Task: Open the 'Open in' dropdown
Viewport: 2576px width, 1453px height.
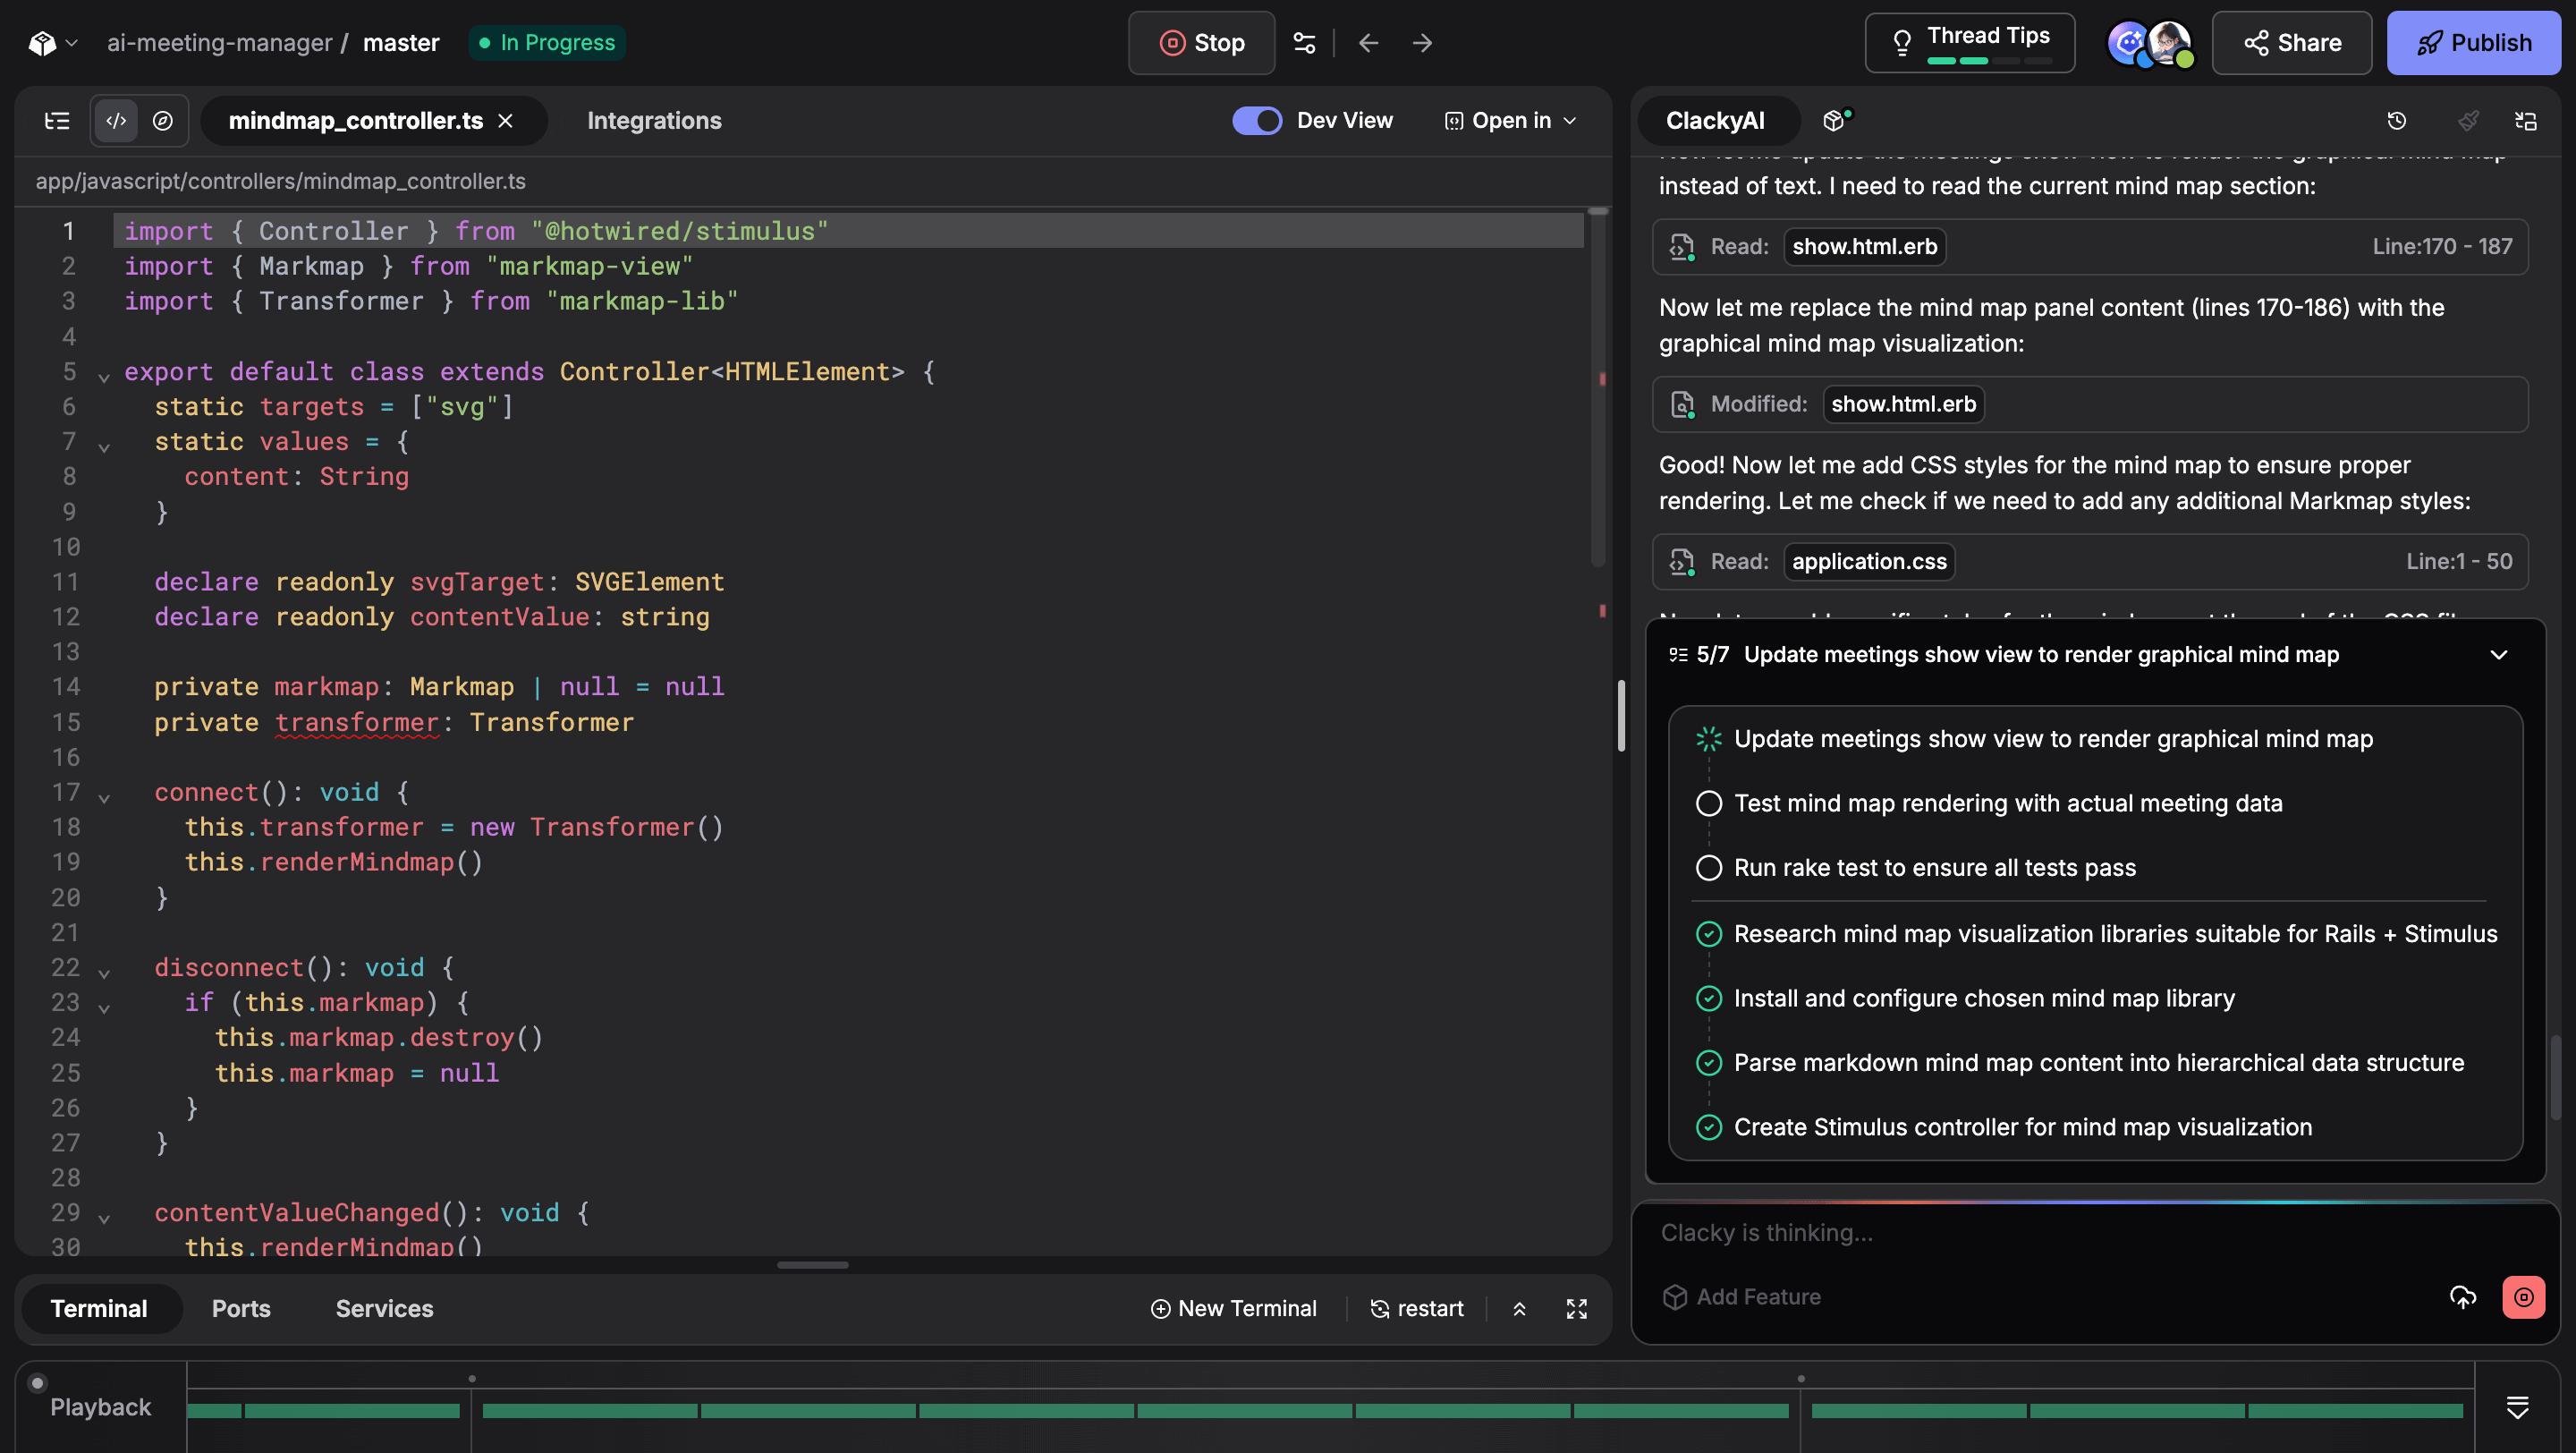Action: [x=1510, y=121]
